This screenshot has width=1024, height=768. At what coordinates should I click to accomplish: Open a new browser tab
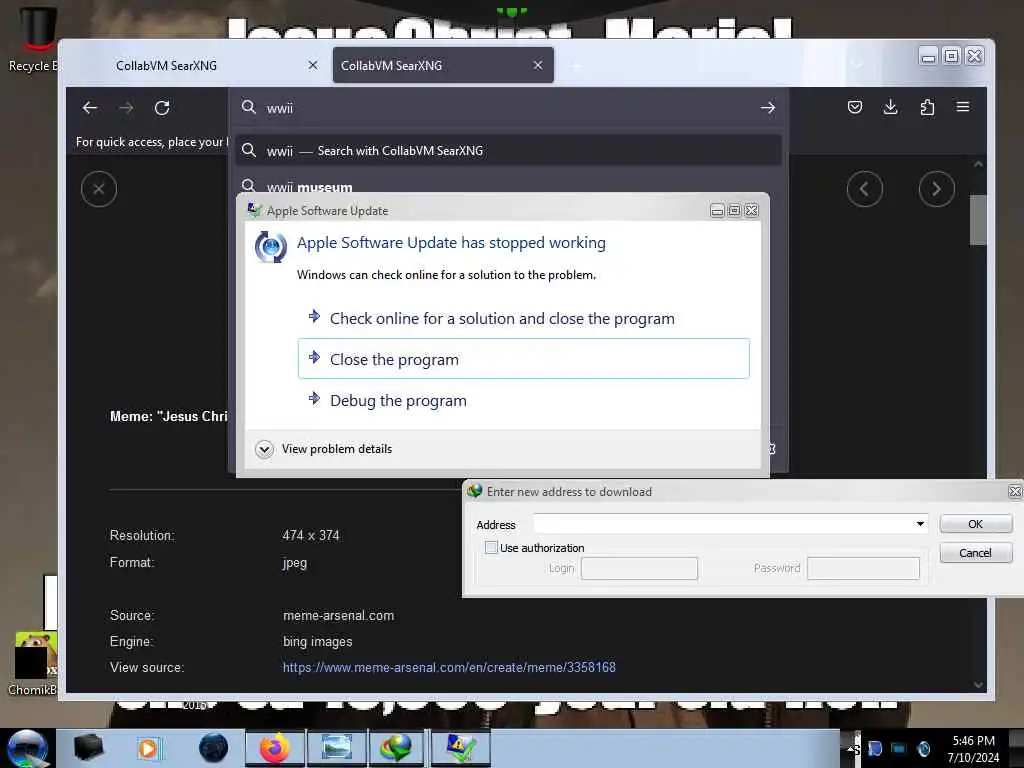pos(575,66)
